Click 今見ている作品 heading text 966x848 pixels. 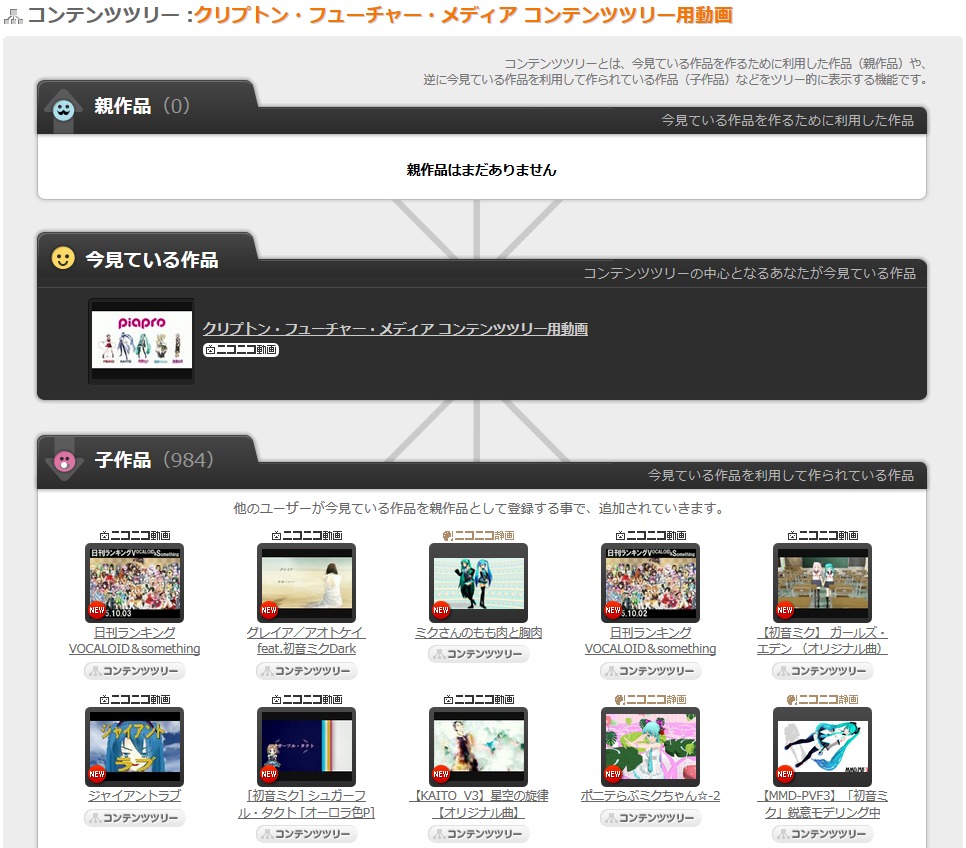tap(152, 259)
